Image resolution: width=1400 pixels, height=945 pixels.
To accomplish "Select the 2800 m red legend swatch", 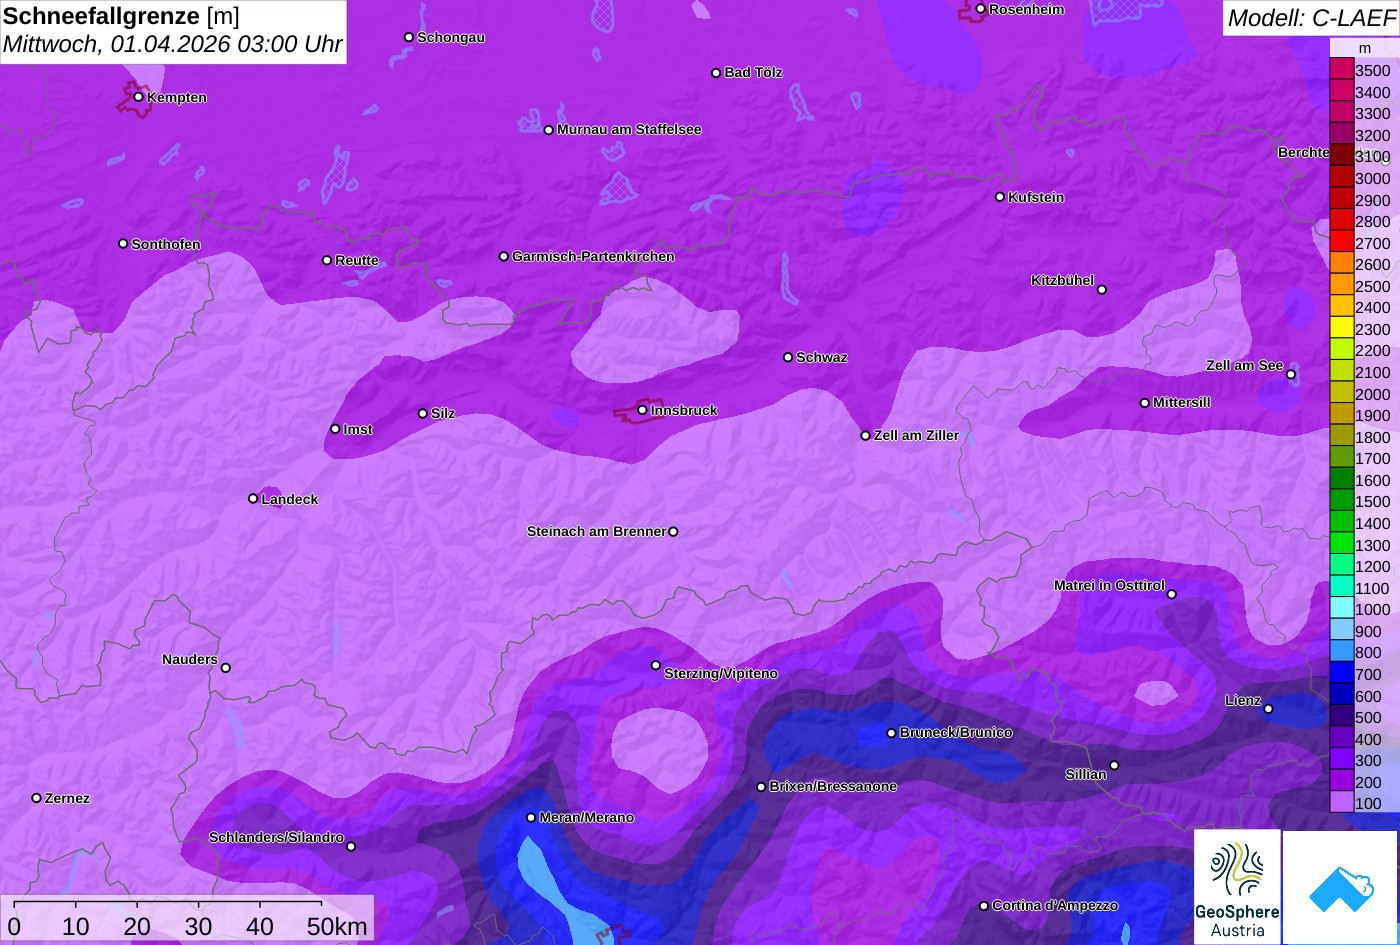I will 1341,221.
